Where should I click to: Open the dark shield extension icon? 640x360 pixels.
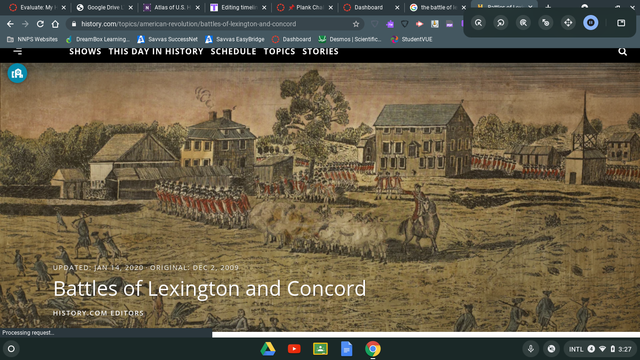point(404,24)
